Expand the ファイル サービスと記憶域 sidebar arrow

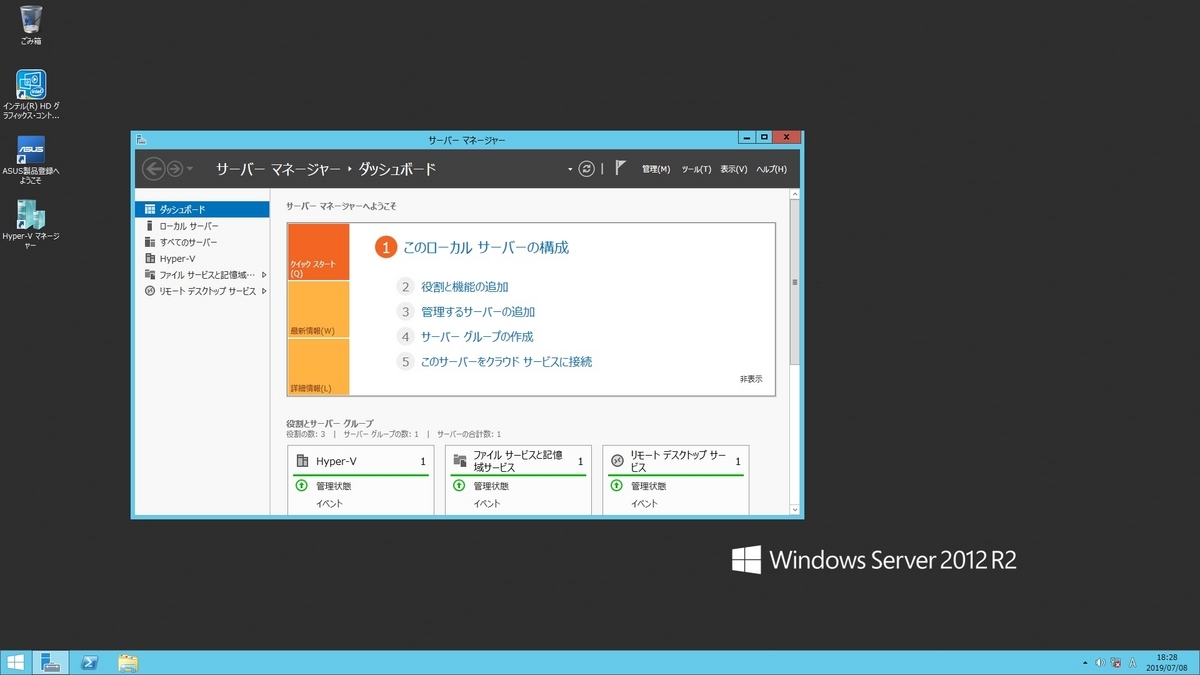pos(263,275)
